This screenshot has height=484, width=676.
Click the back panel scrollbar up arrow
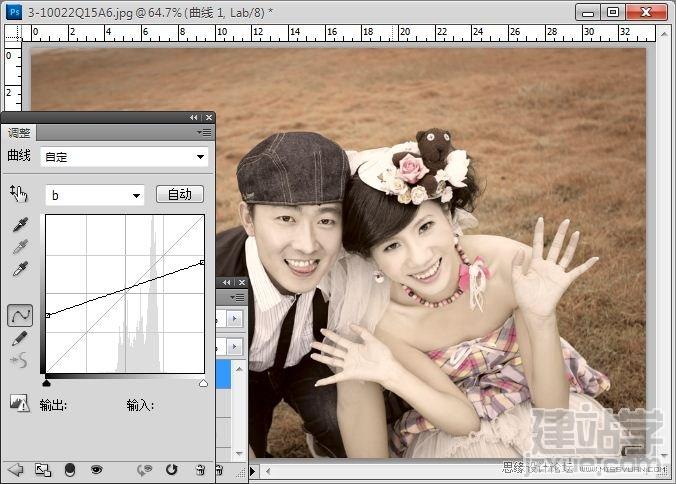[x=240, y=369]
